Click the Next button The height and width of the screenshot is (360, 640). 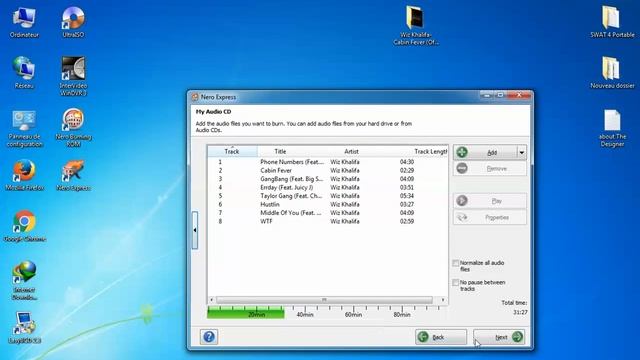coord(499,337)
